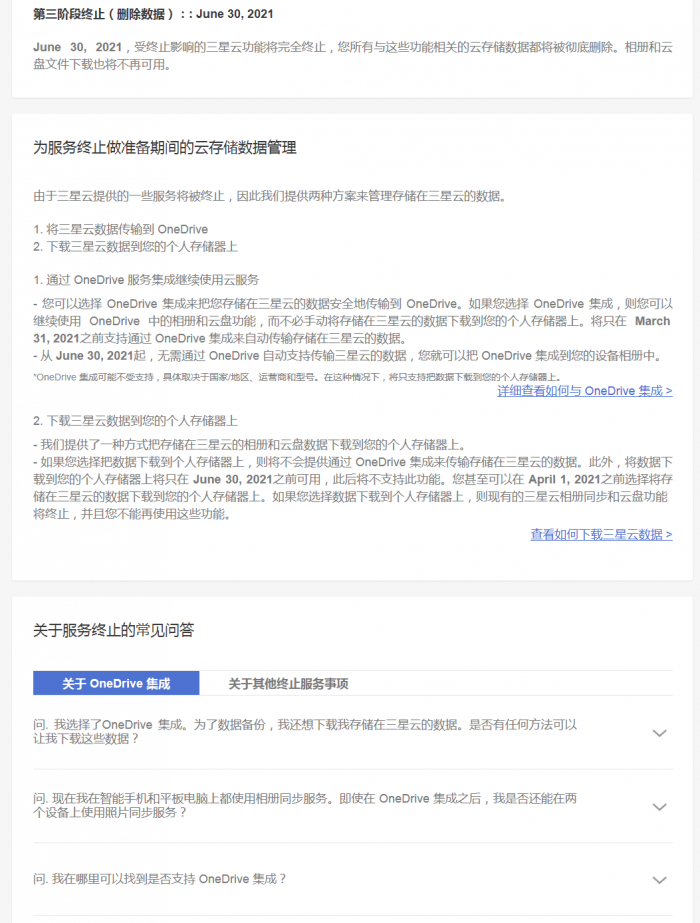
Task: Expand the chevron for the photo sync on two devices question
Action: [x=659, y=806]
